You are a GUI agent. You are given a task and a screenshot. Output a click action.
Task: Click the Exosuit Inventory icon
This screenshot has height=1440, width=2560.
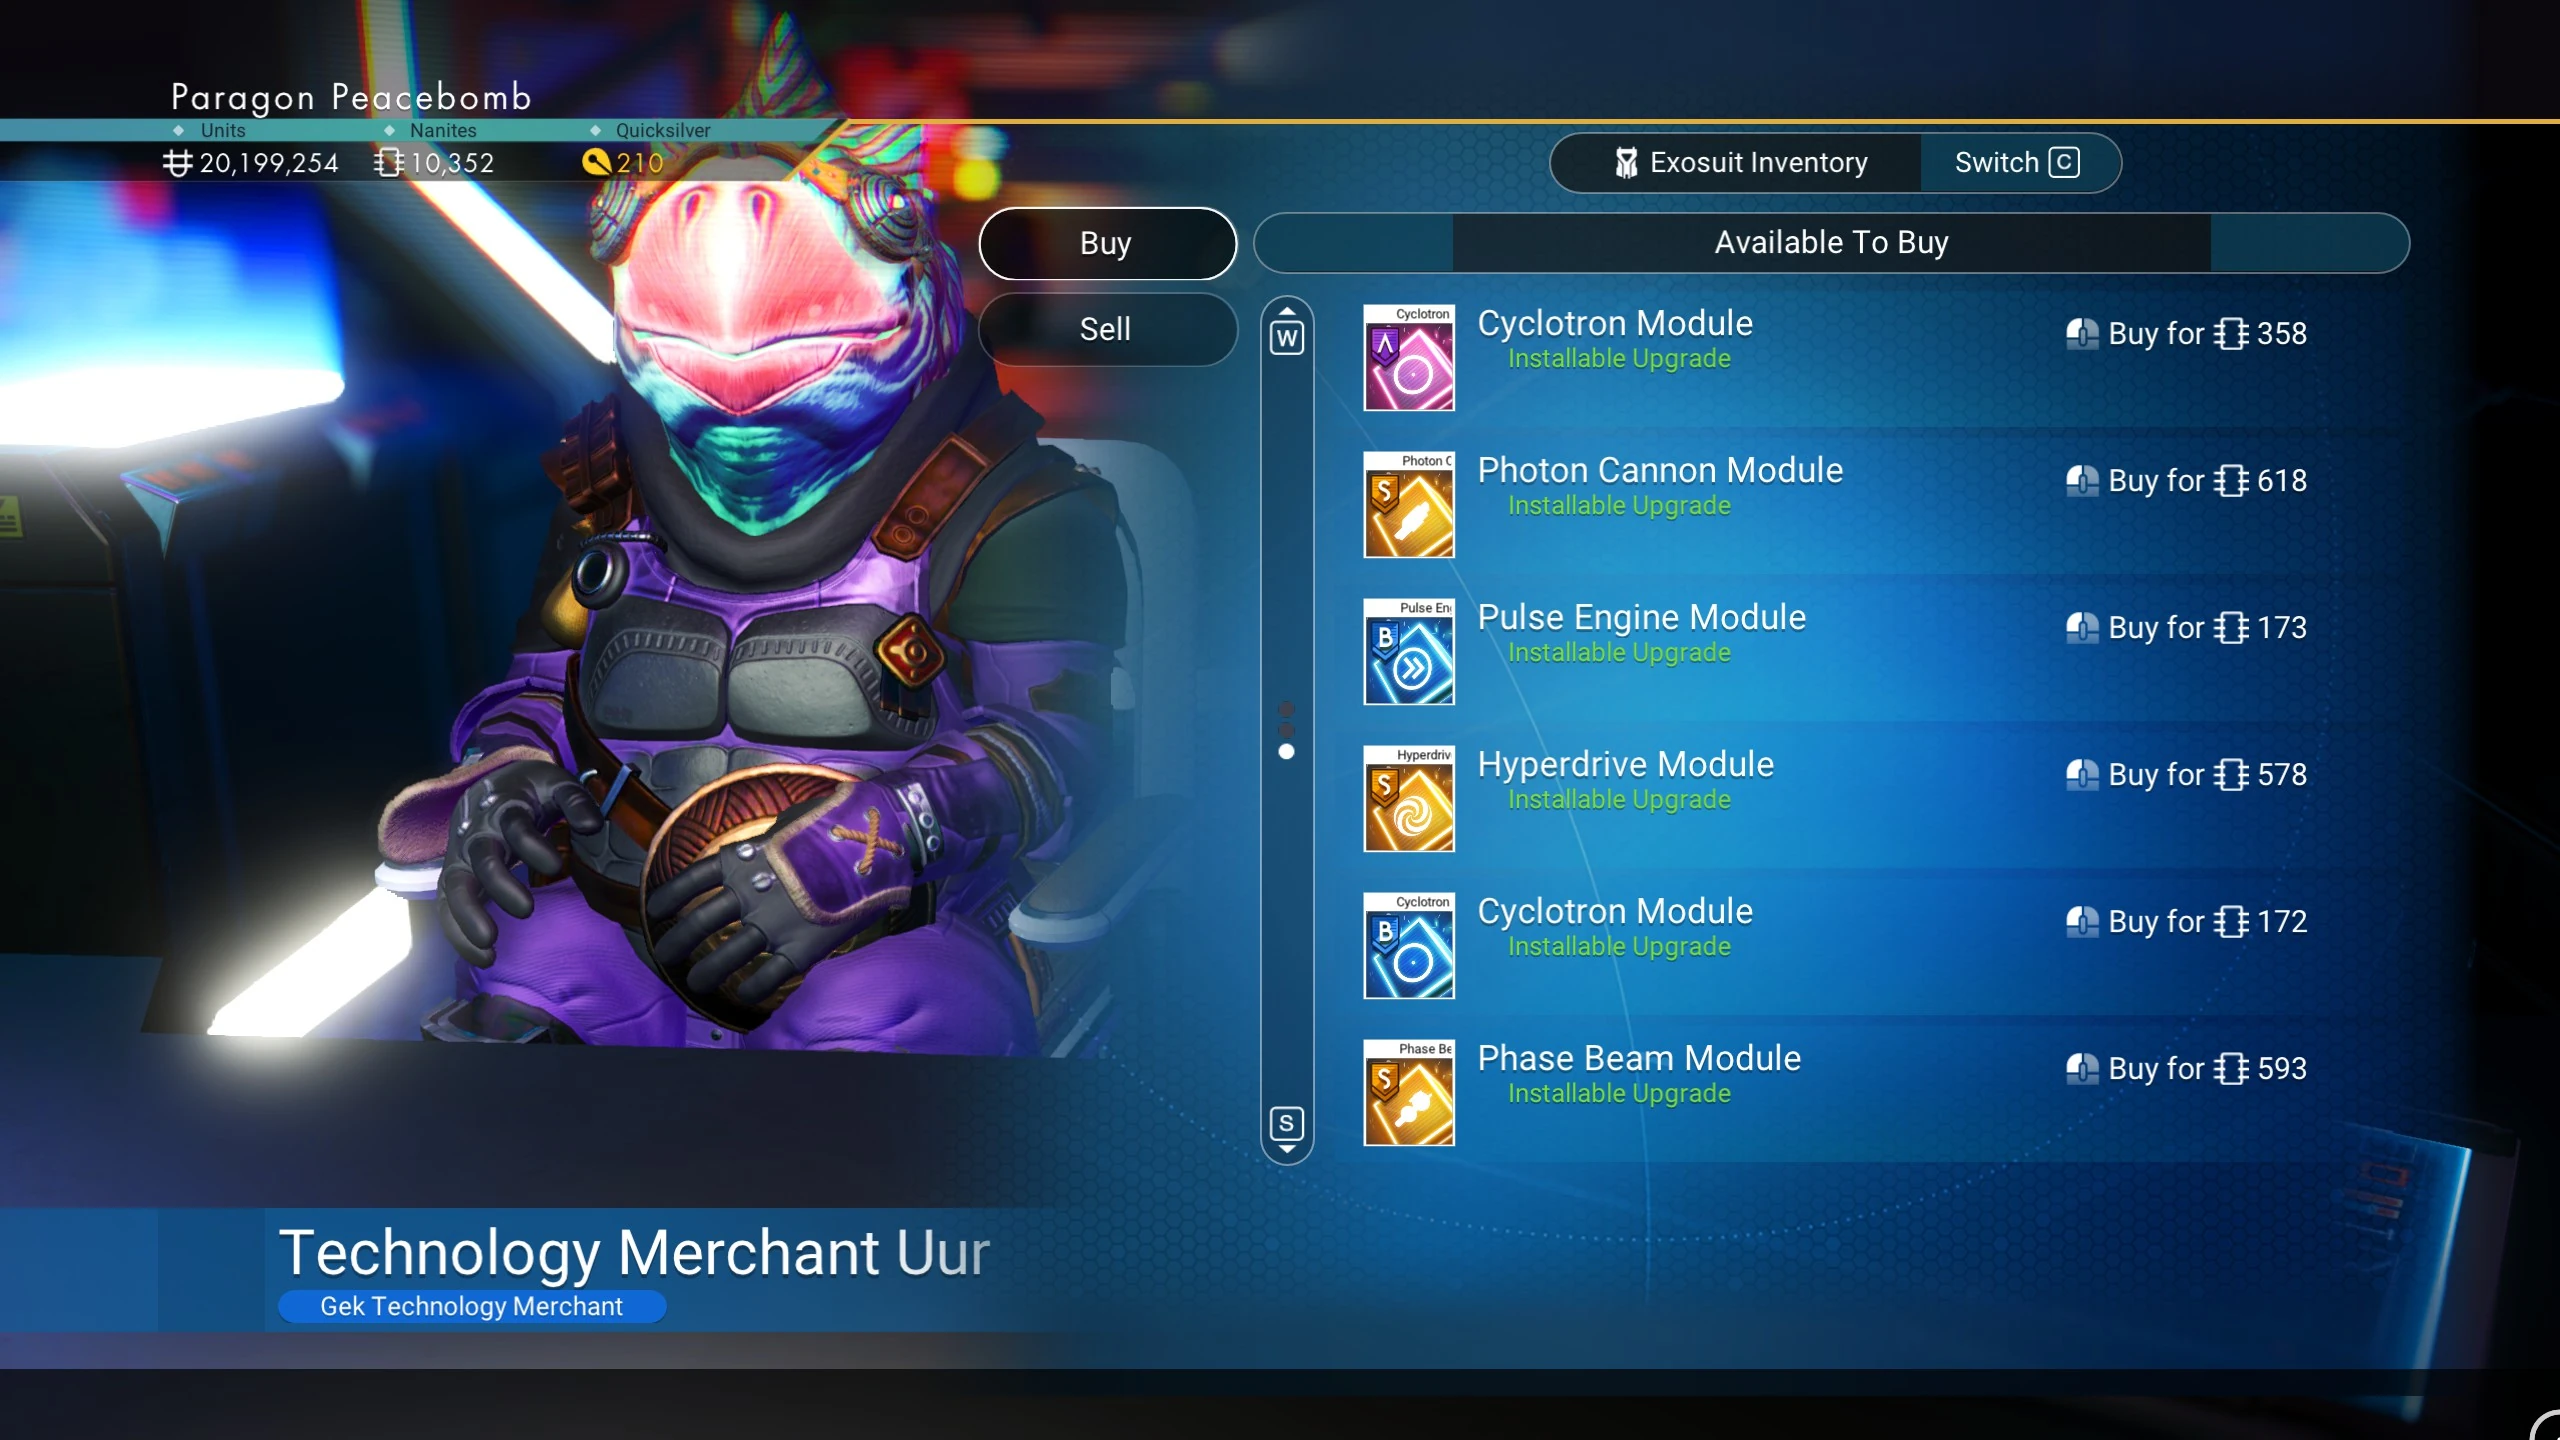click(x=1626, y=162)
